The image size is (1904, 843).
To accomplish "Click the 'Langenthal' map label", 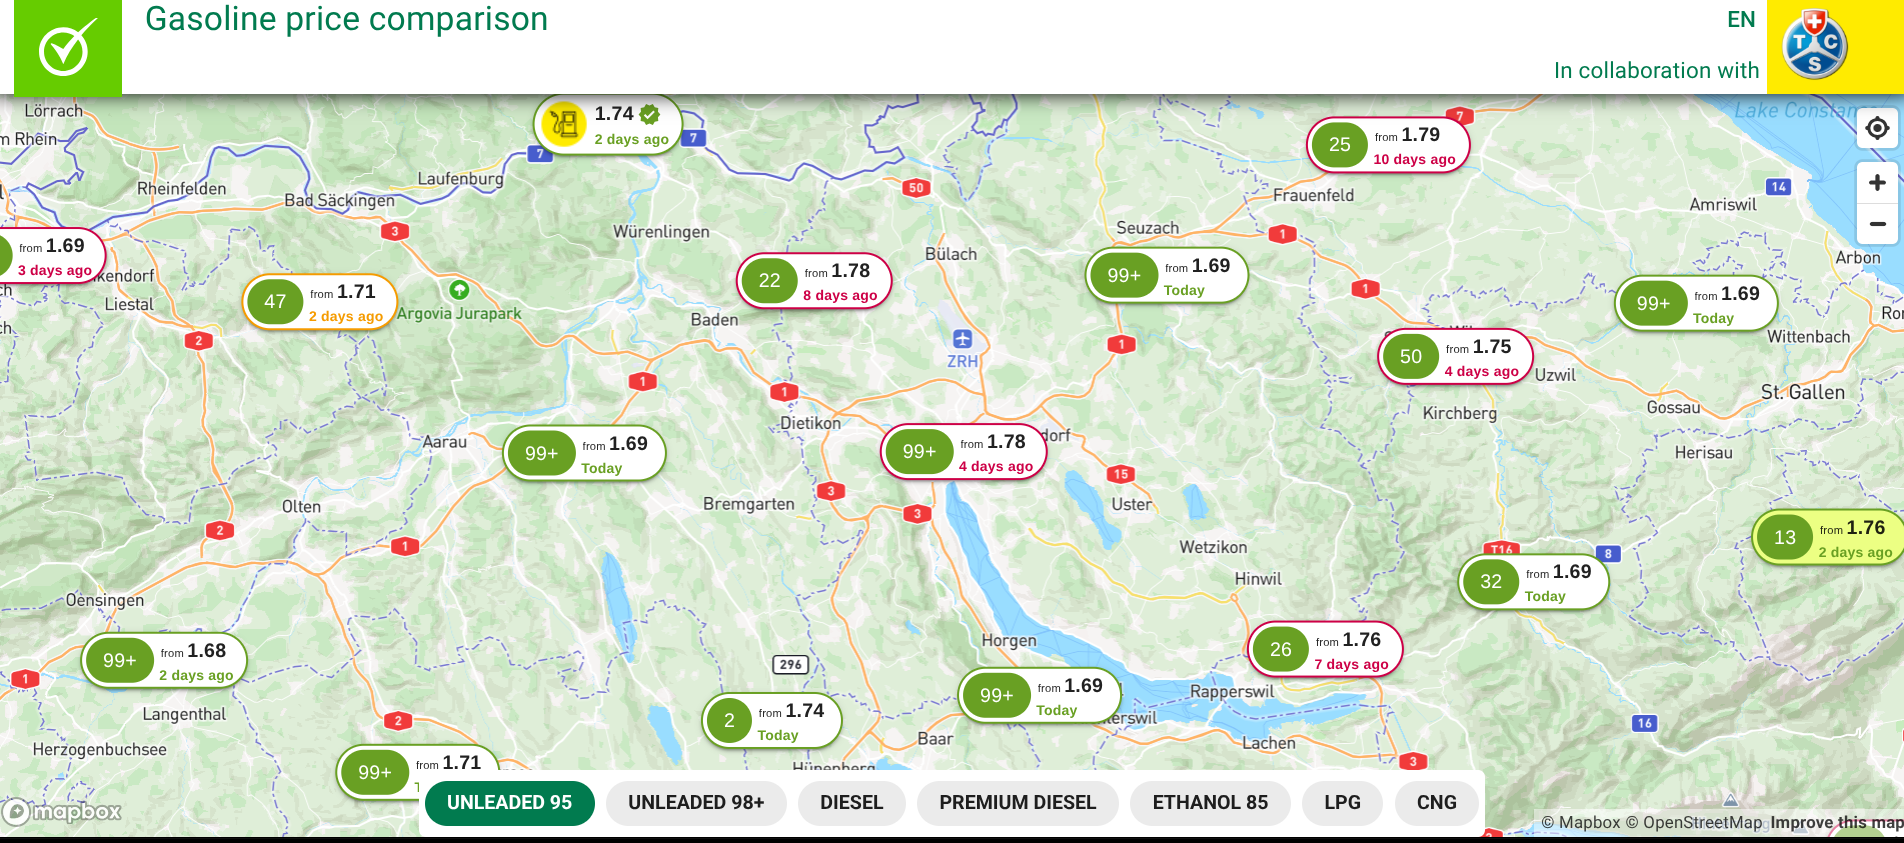I will [x=184, y=715].
